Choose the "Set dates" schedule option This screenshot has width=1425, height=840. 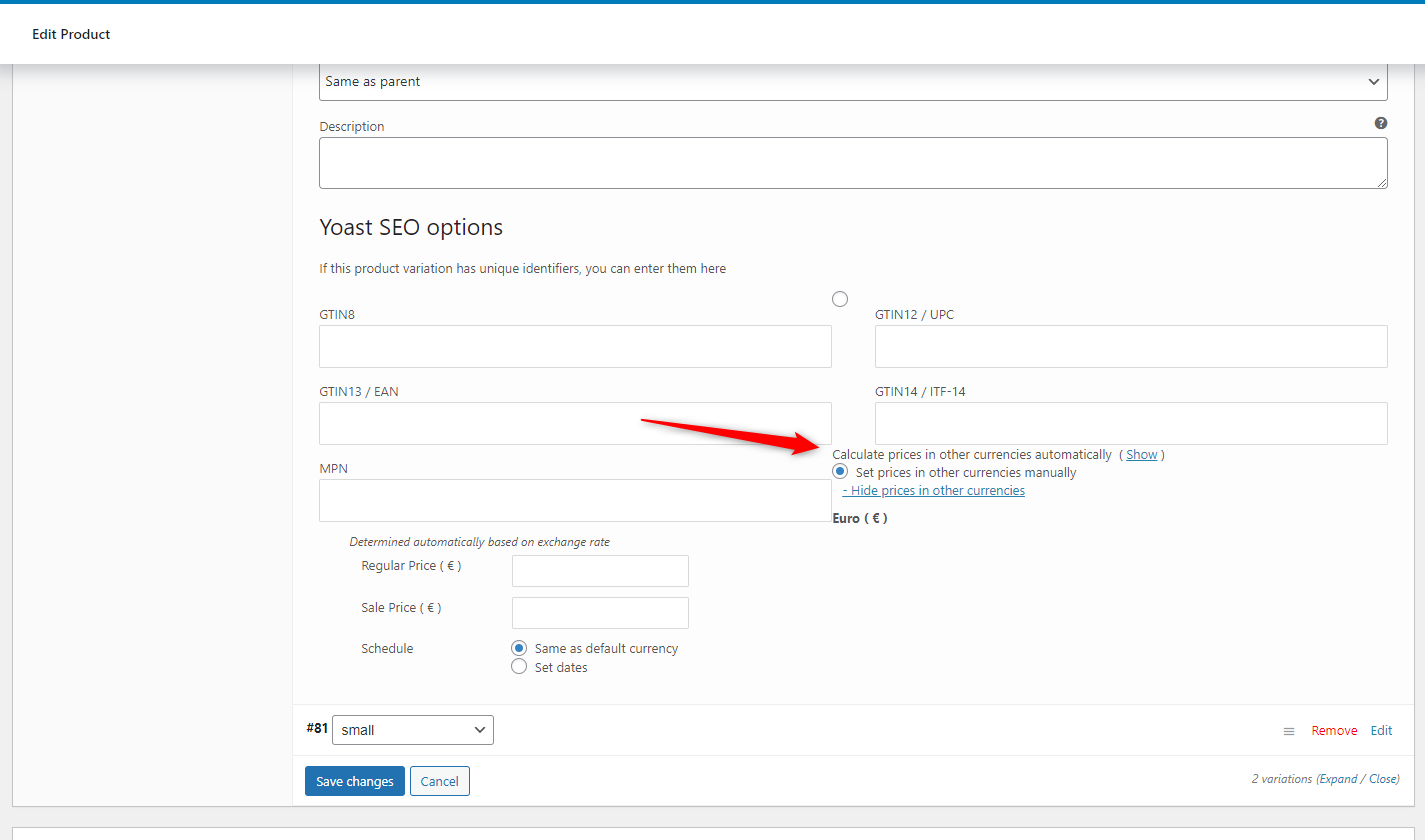(x=519, y=667)
